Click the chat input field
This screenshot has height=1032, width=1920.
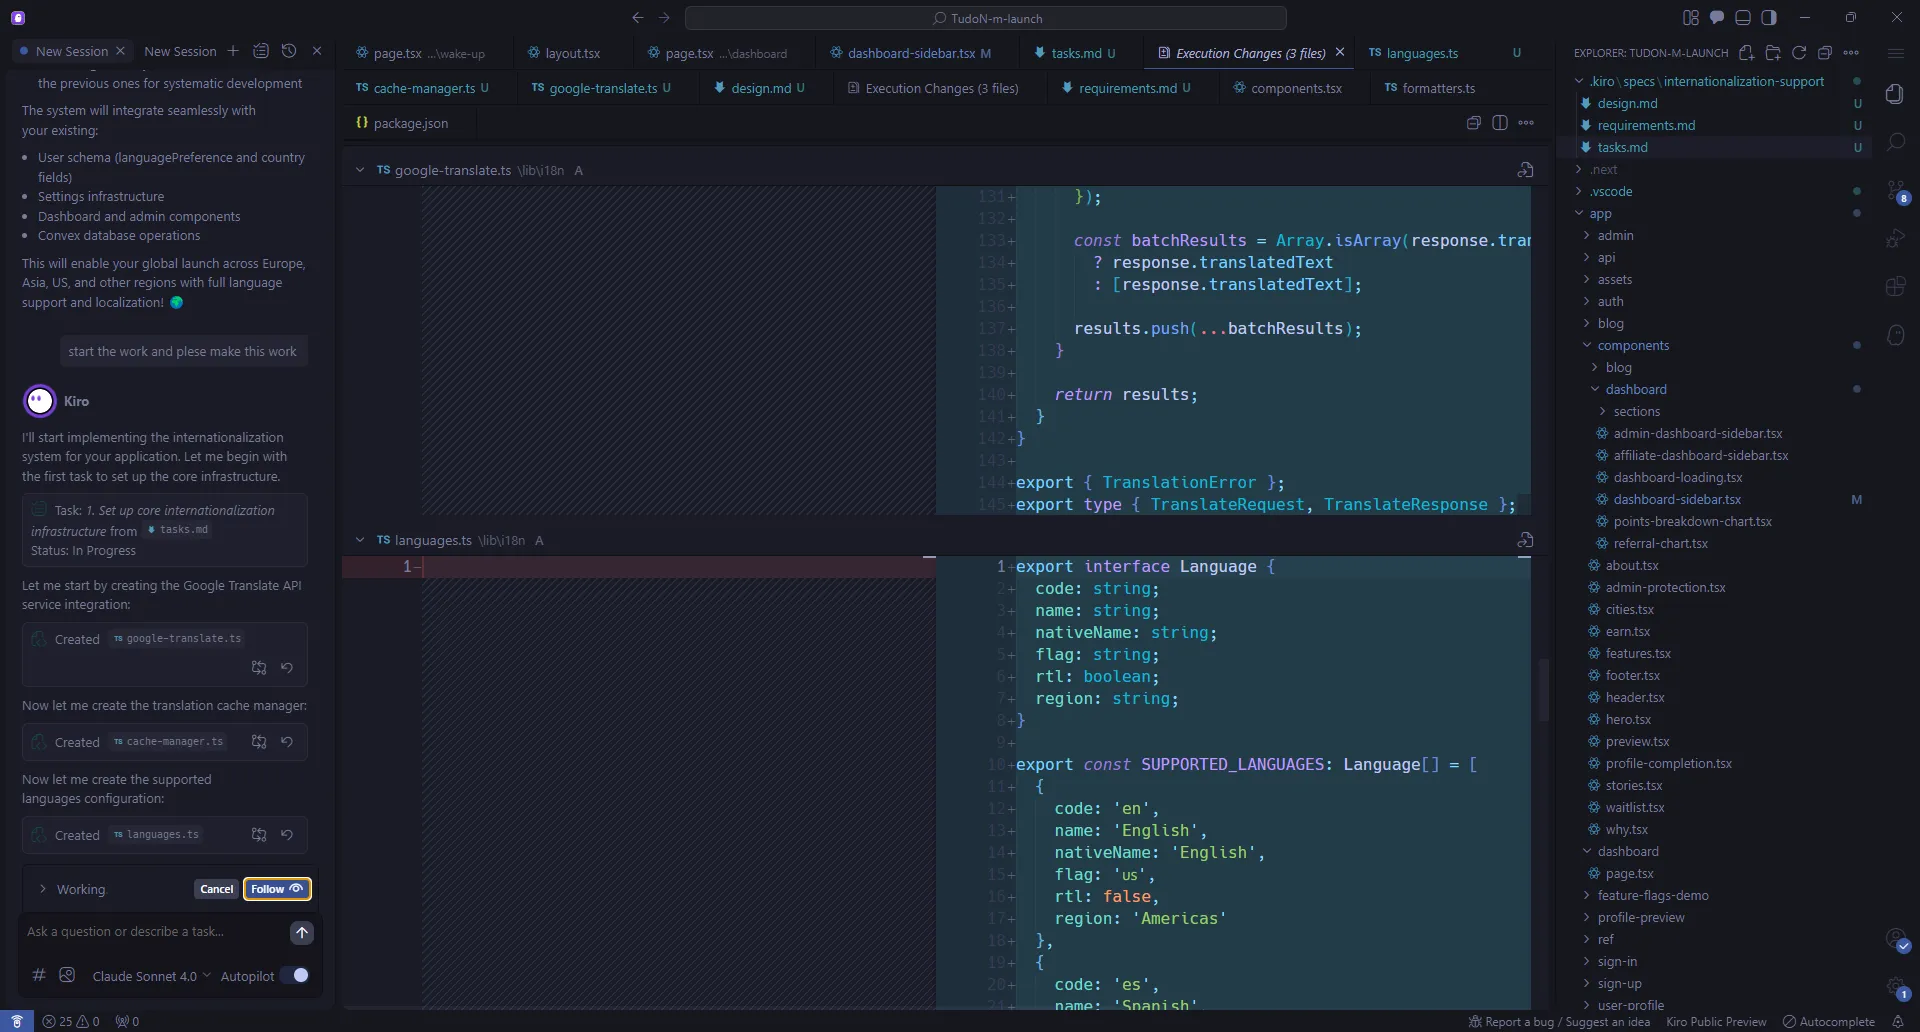(x=155, y=932)
